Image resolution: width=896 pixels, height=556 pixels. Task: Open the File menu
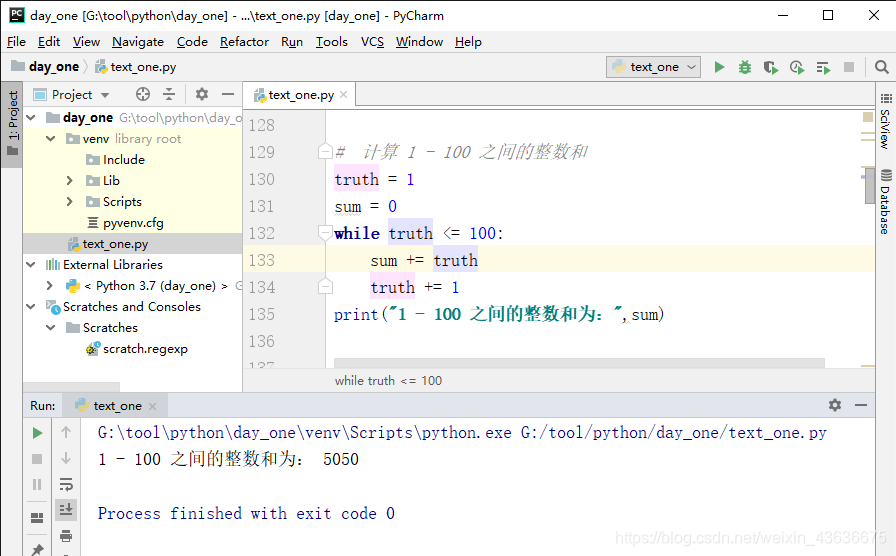(16, 42)
